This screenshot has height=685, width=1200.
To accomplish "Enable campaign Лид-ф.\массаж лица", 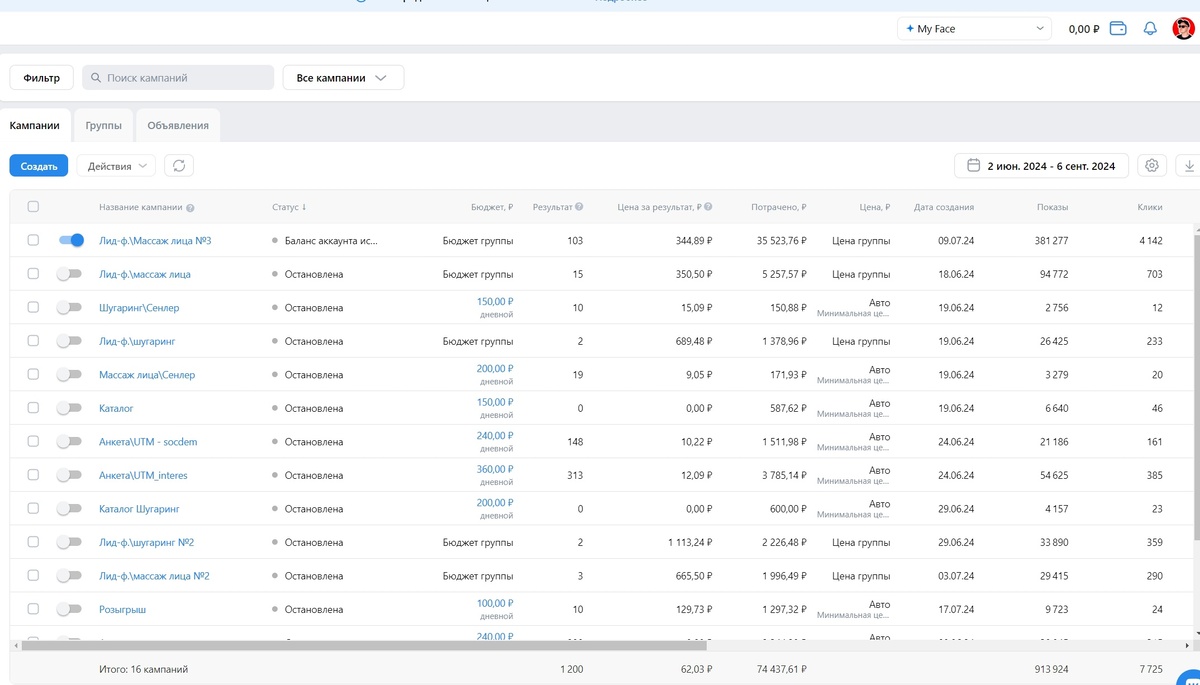I will (x=69, y=274).
